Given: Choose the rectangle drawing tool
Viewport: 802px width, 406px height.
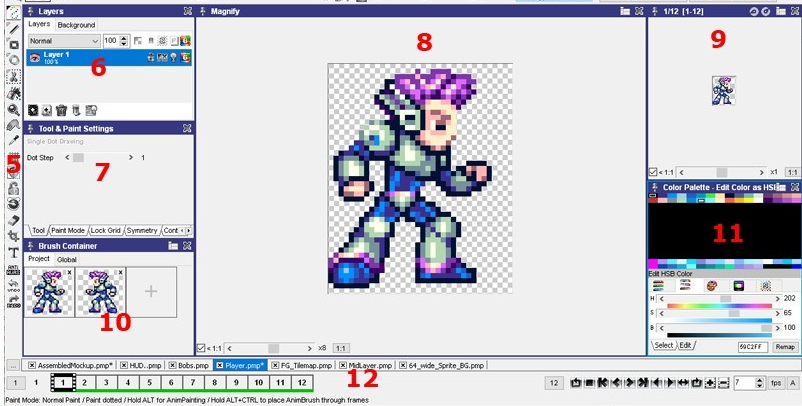Looking at the screenshot, I should click(14, 45).
